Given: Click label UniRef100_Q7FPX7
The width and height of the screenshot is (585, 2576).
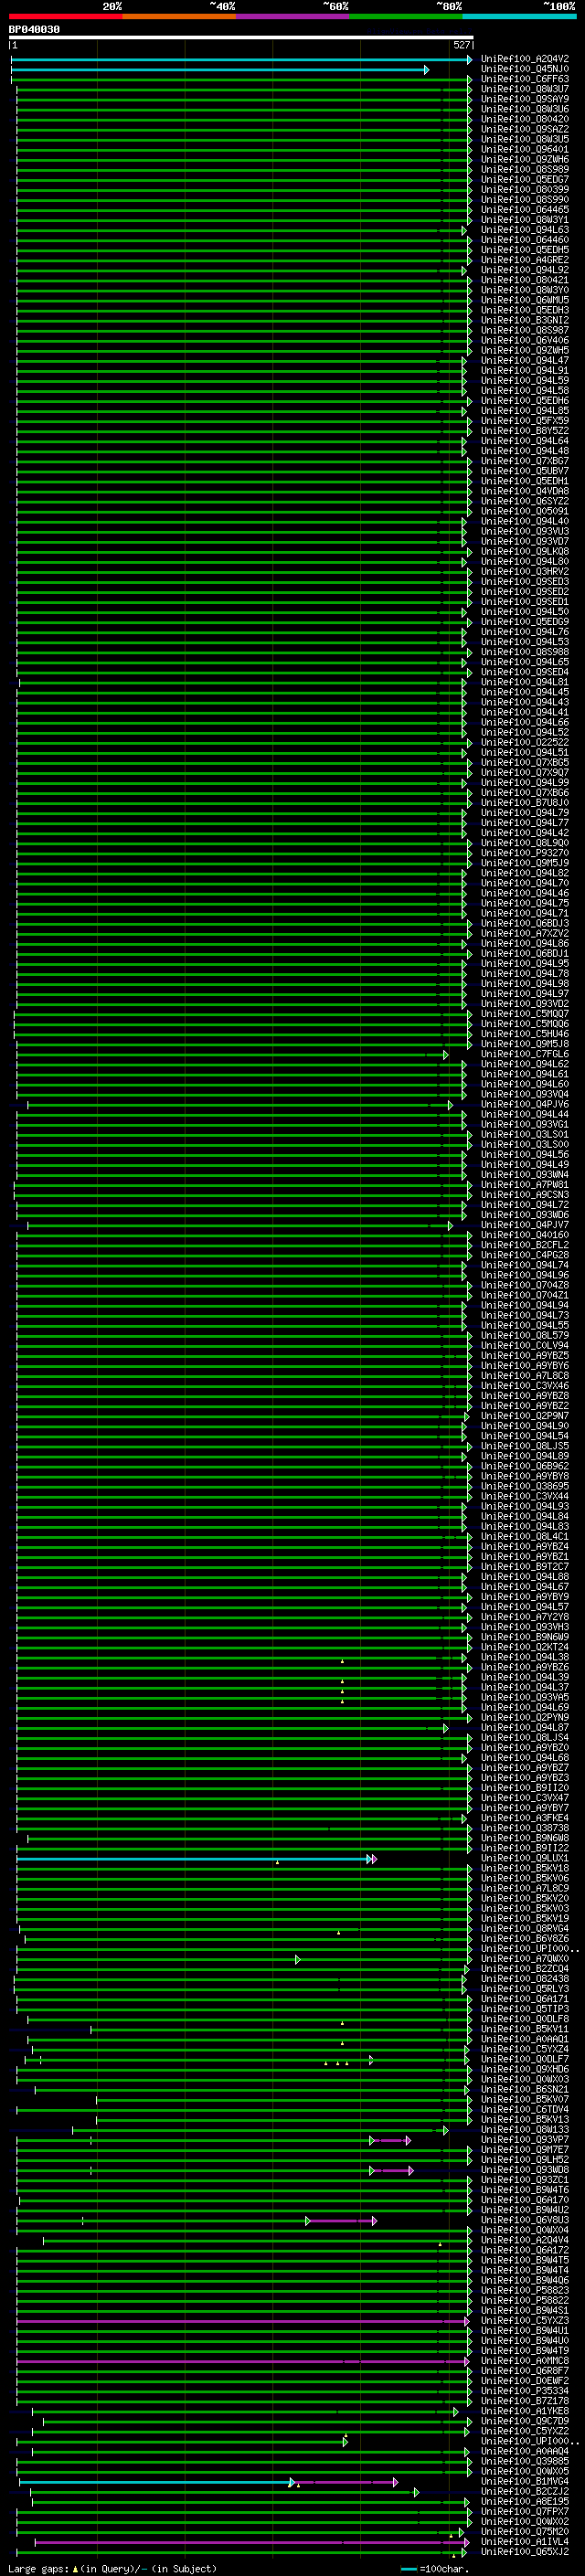Looking at the screenshot, I should coord(525,2511).
